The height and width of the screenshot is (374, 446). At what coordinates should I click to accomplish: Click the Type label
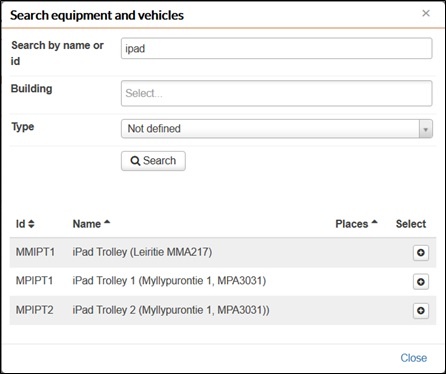(x=23, y=127)
